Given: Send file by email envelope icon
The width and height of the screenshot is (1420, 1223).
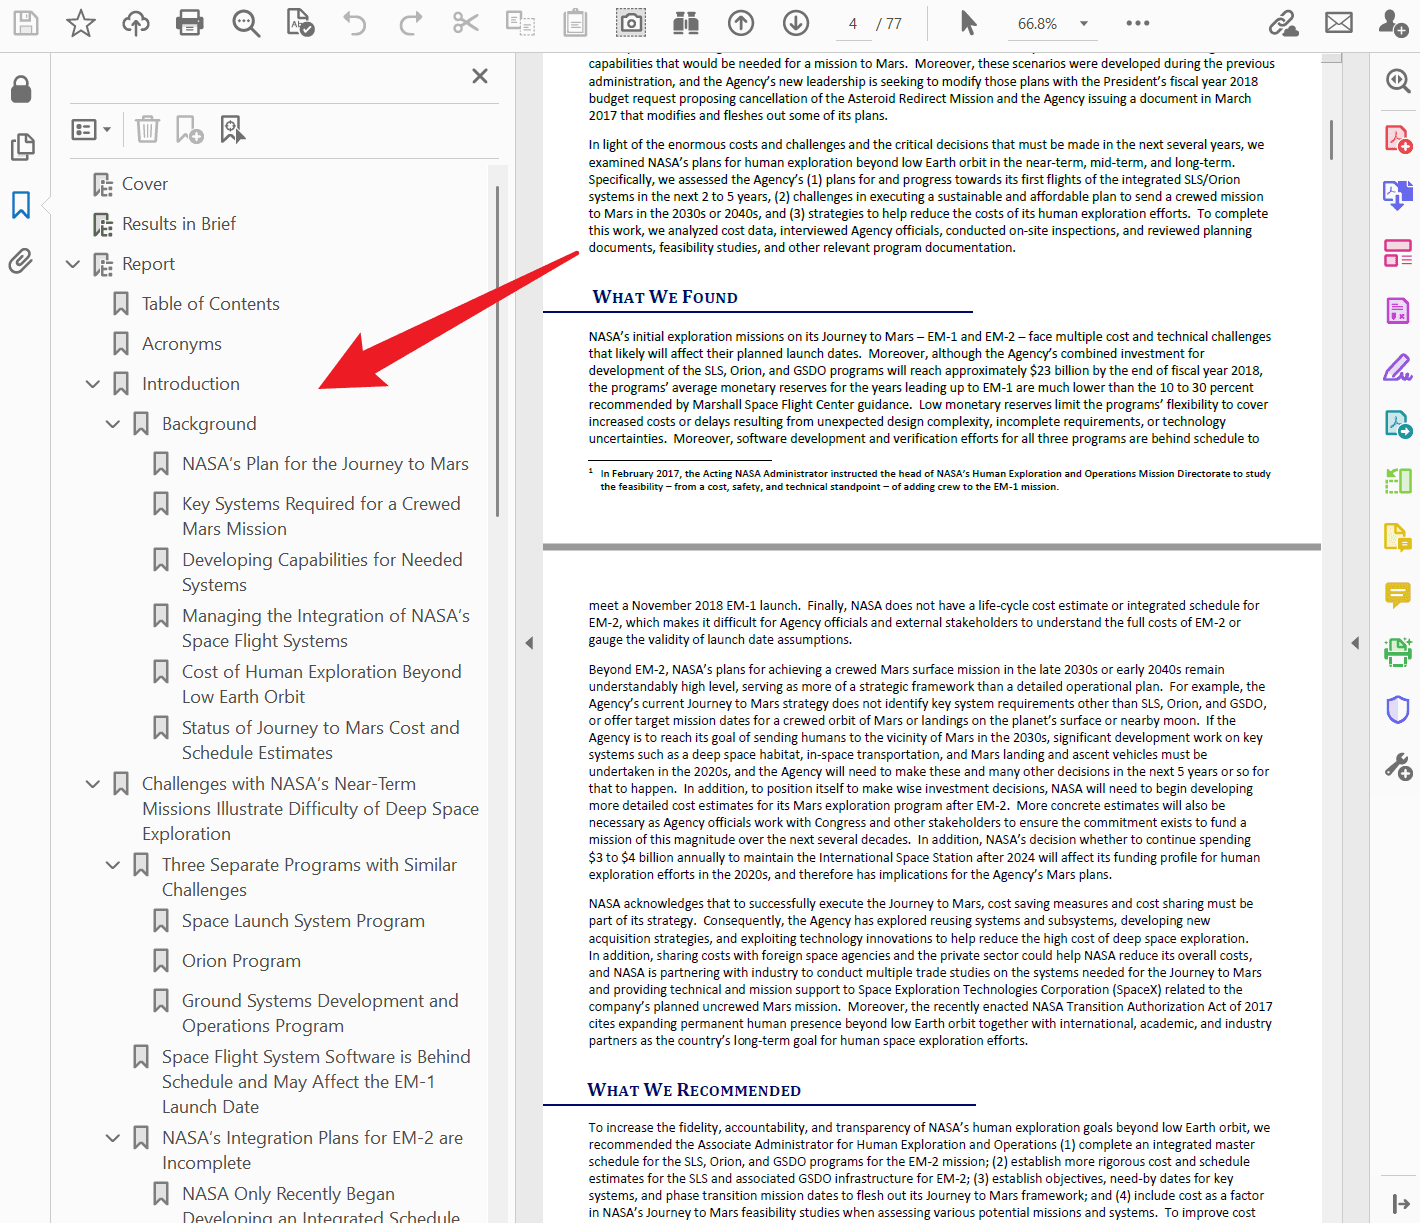Looking at the screenshot, I should coord(1339,23).
